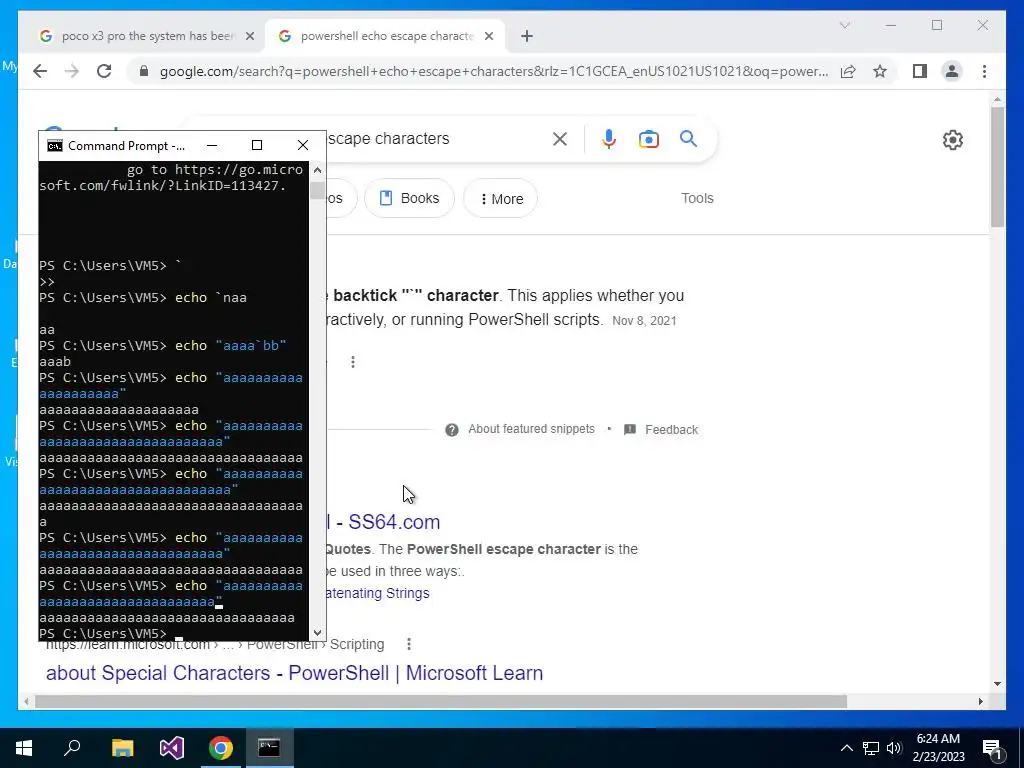Minimize the Command Prompt window

212,146
